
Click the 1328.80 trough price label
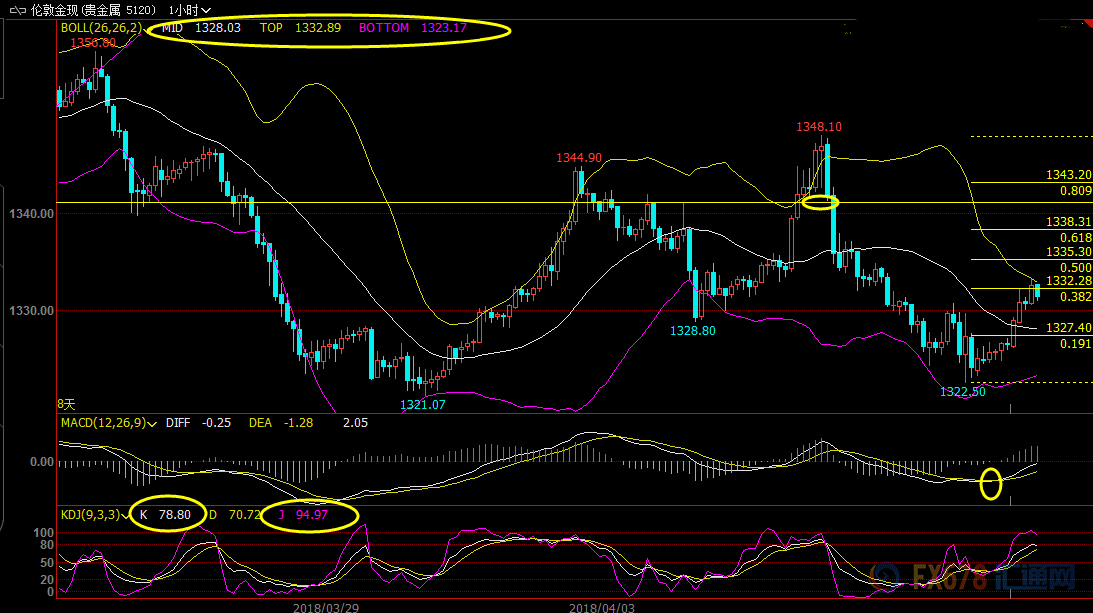click(x=692, y=330)
